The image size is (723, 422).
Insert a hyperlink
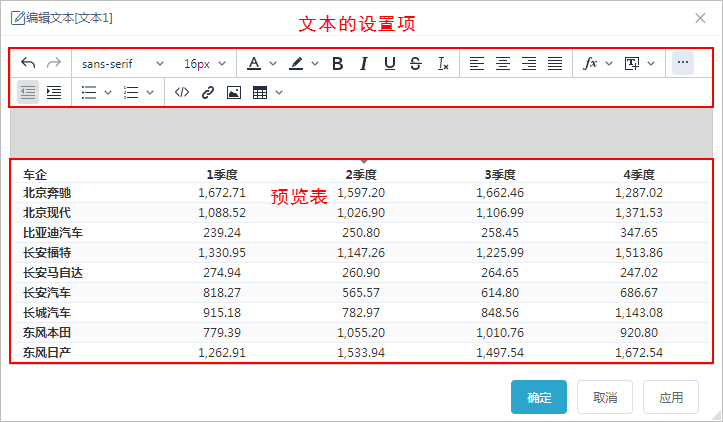pyautogui.click(x=208, y=92)
